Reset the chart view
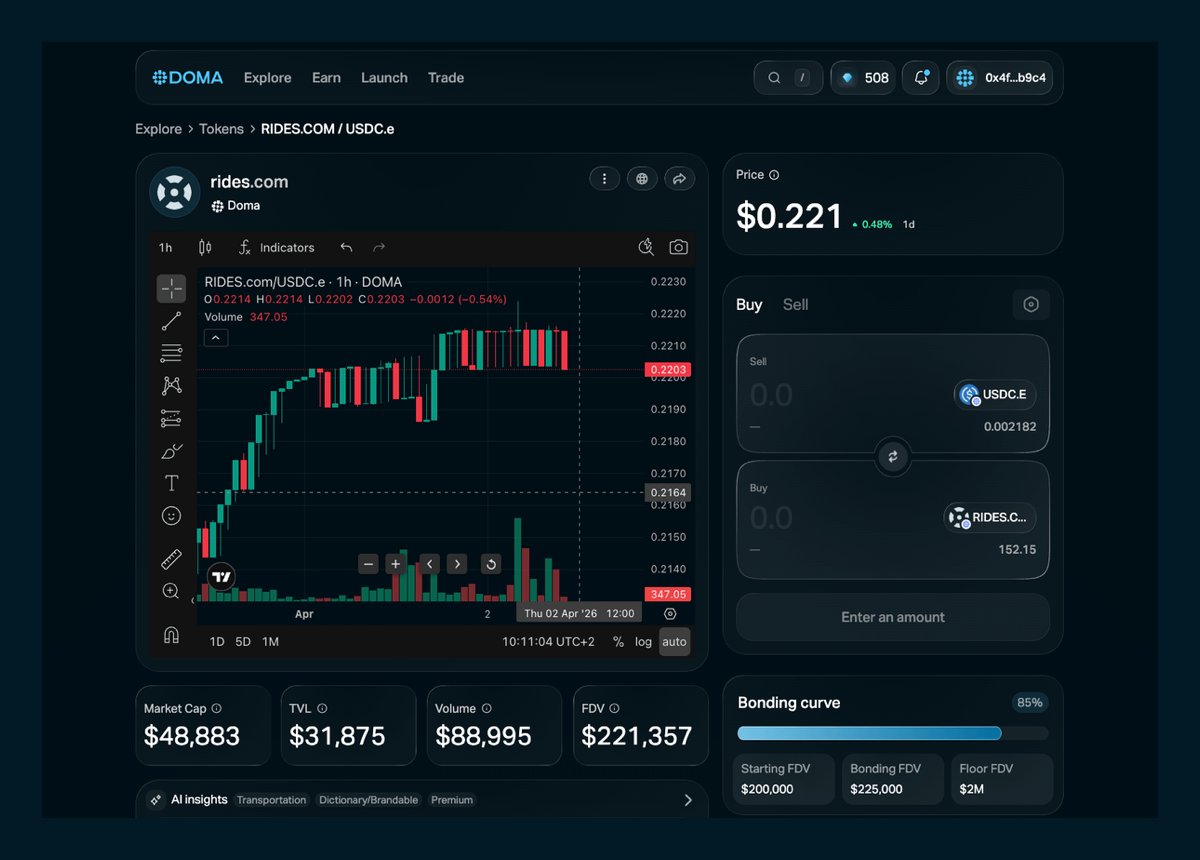1200x860 pixels. coord(491,564)
